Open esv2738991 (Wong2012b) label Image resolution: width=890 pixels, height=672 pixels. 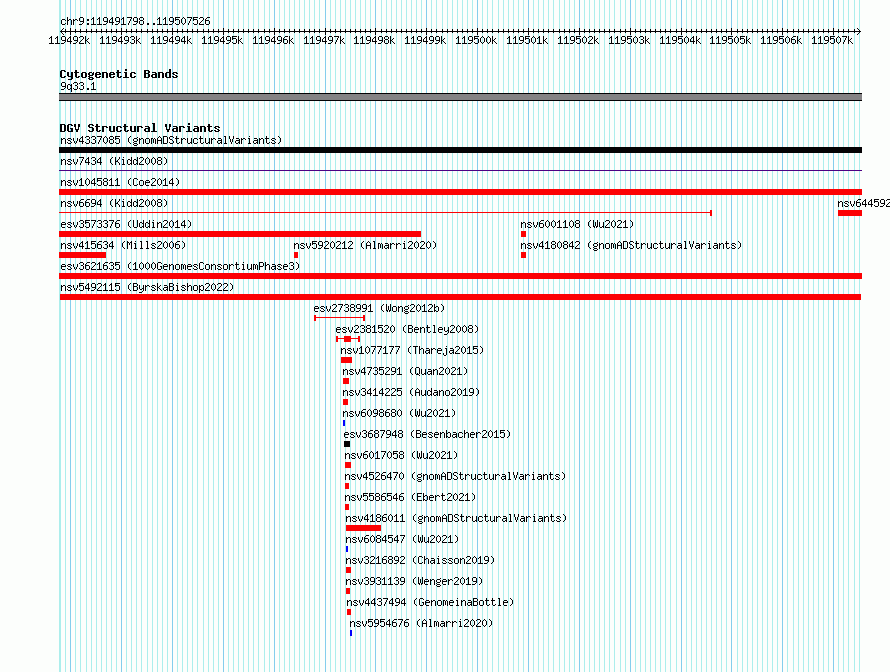pyautogui.click(x=379, y=308)
